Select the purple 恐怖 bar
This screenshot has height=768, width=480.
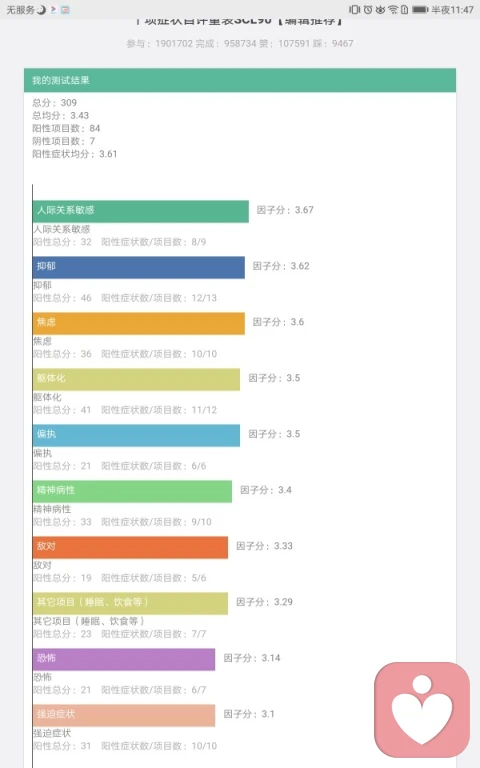click(124, 659)
